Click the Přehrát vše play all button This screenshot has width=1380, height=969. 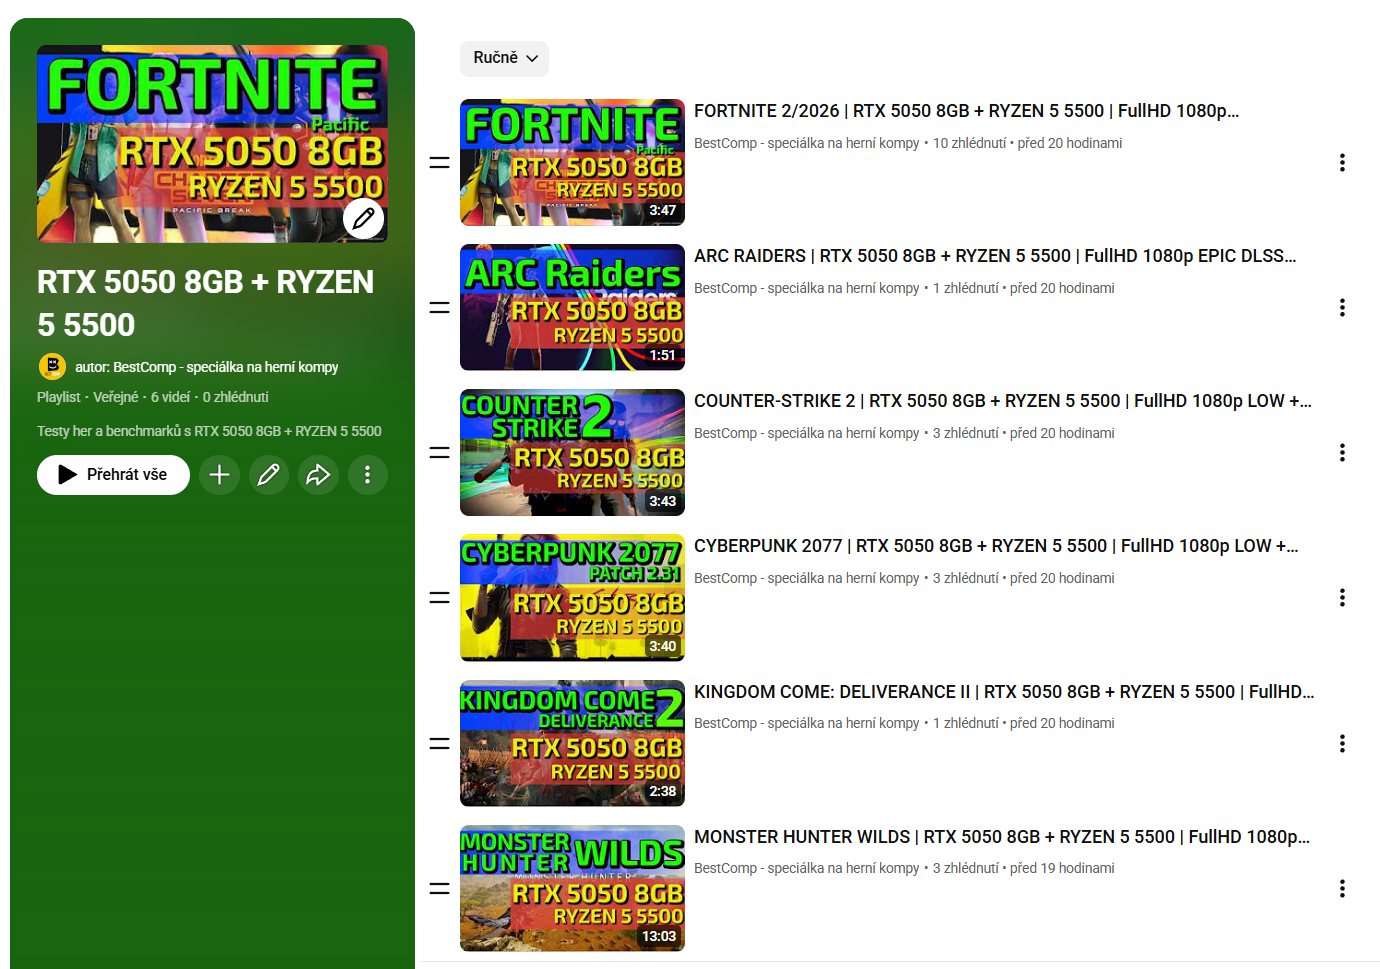(x=113, y=475)
